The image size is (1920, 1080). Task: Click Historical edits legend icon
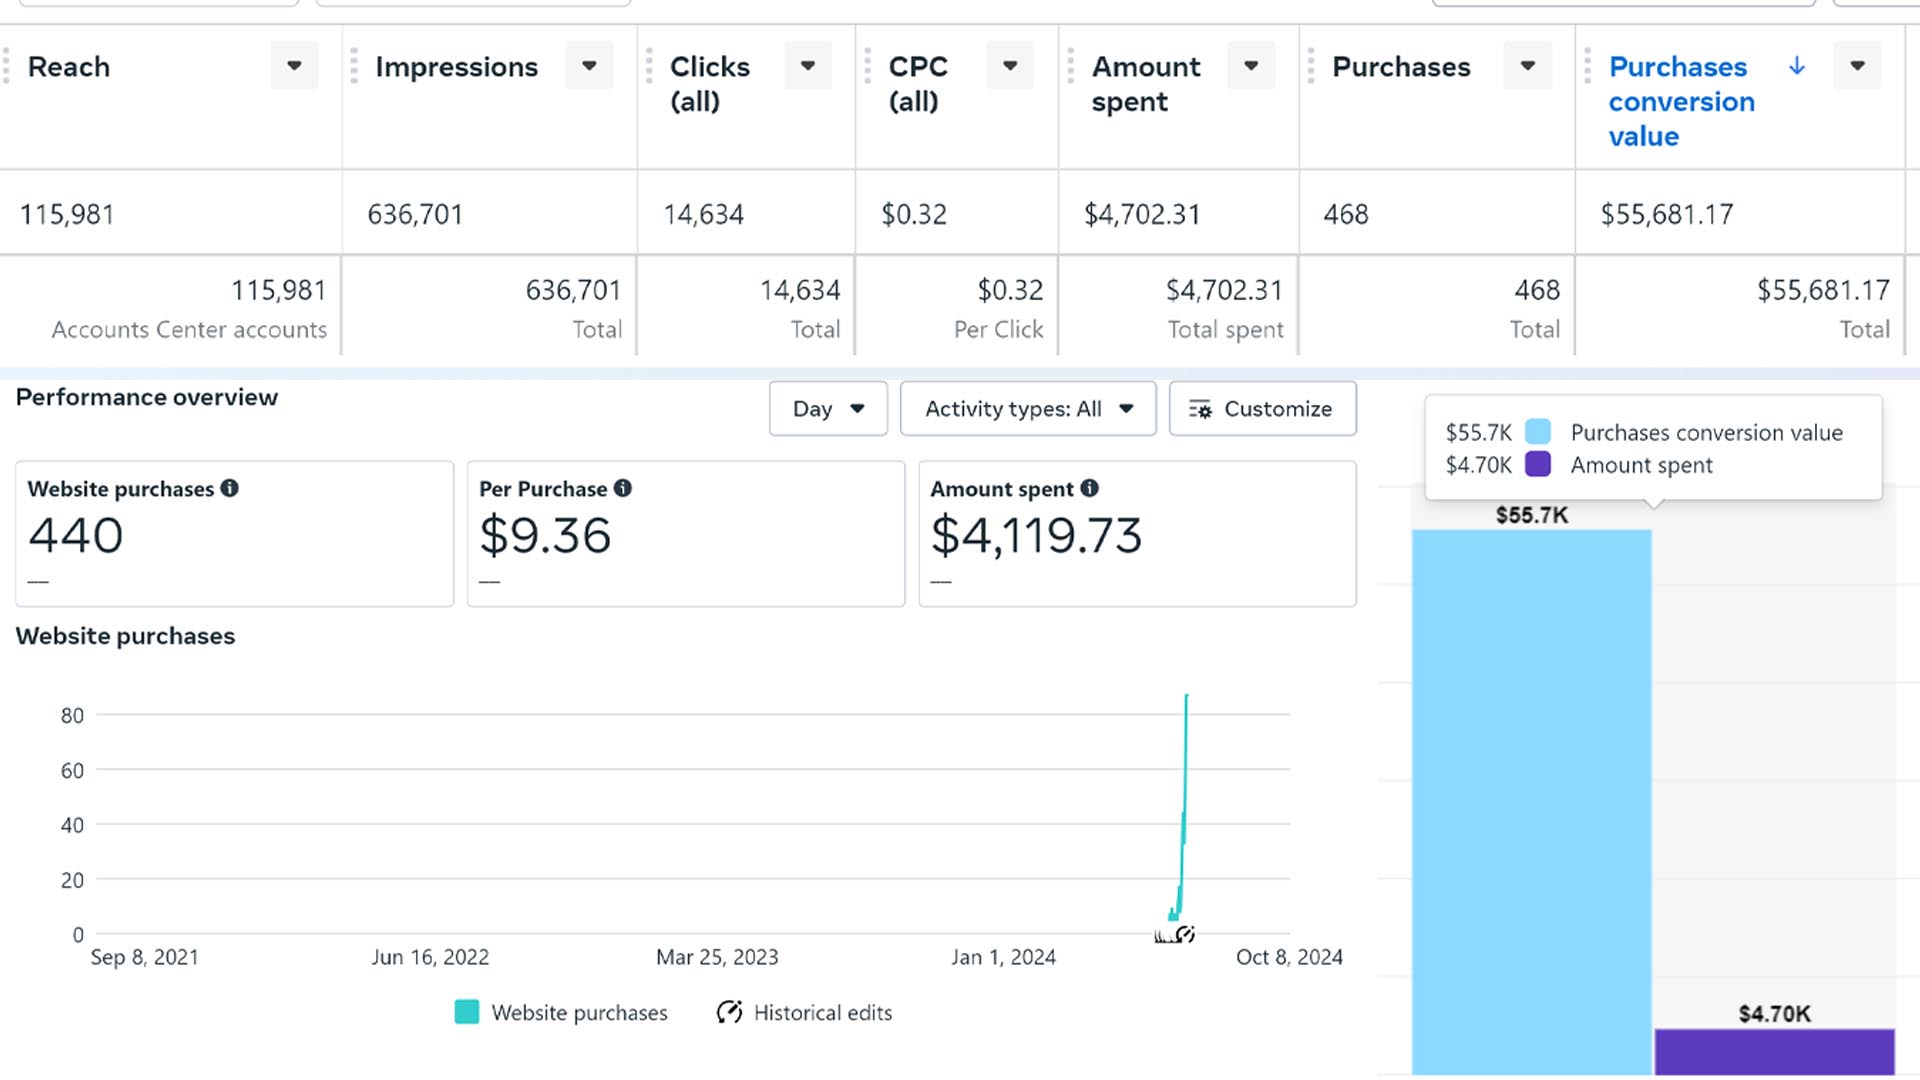[x=730, y=1012]
